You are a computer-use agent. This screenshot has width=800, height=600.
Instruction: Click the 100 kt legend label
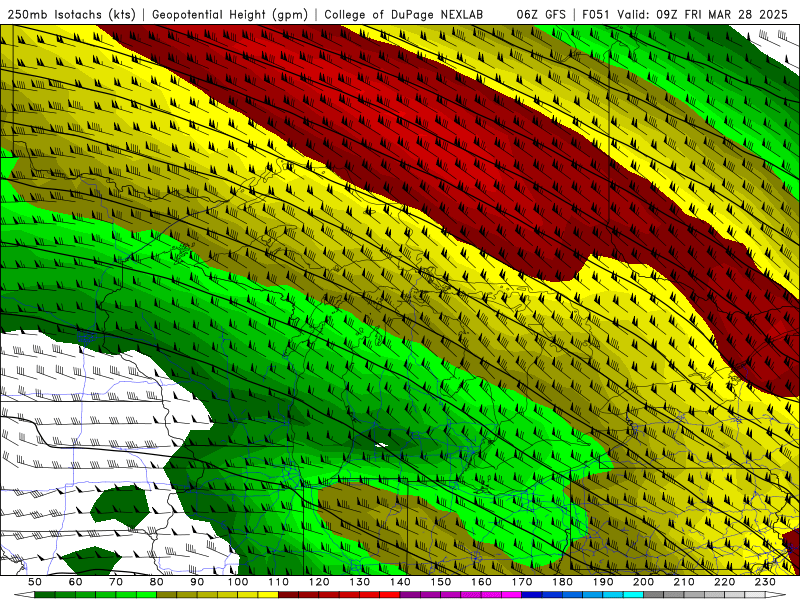pos(238,582)
